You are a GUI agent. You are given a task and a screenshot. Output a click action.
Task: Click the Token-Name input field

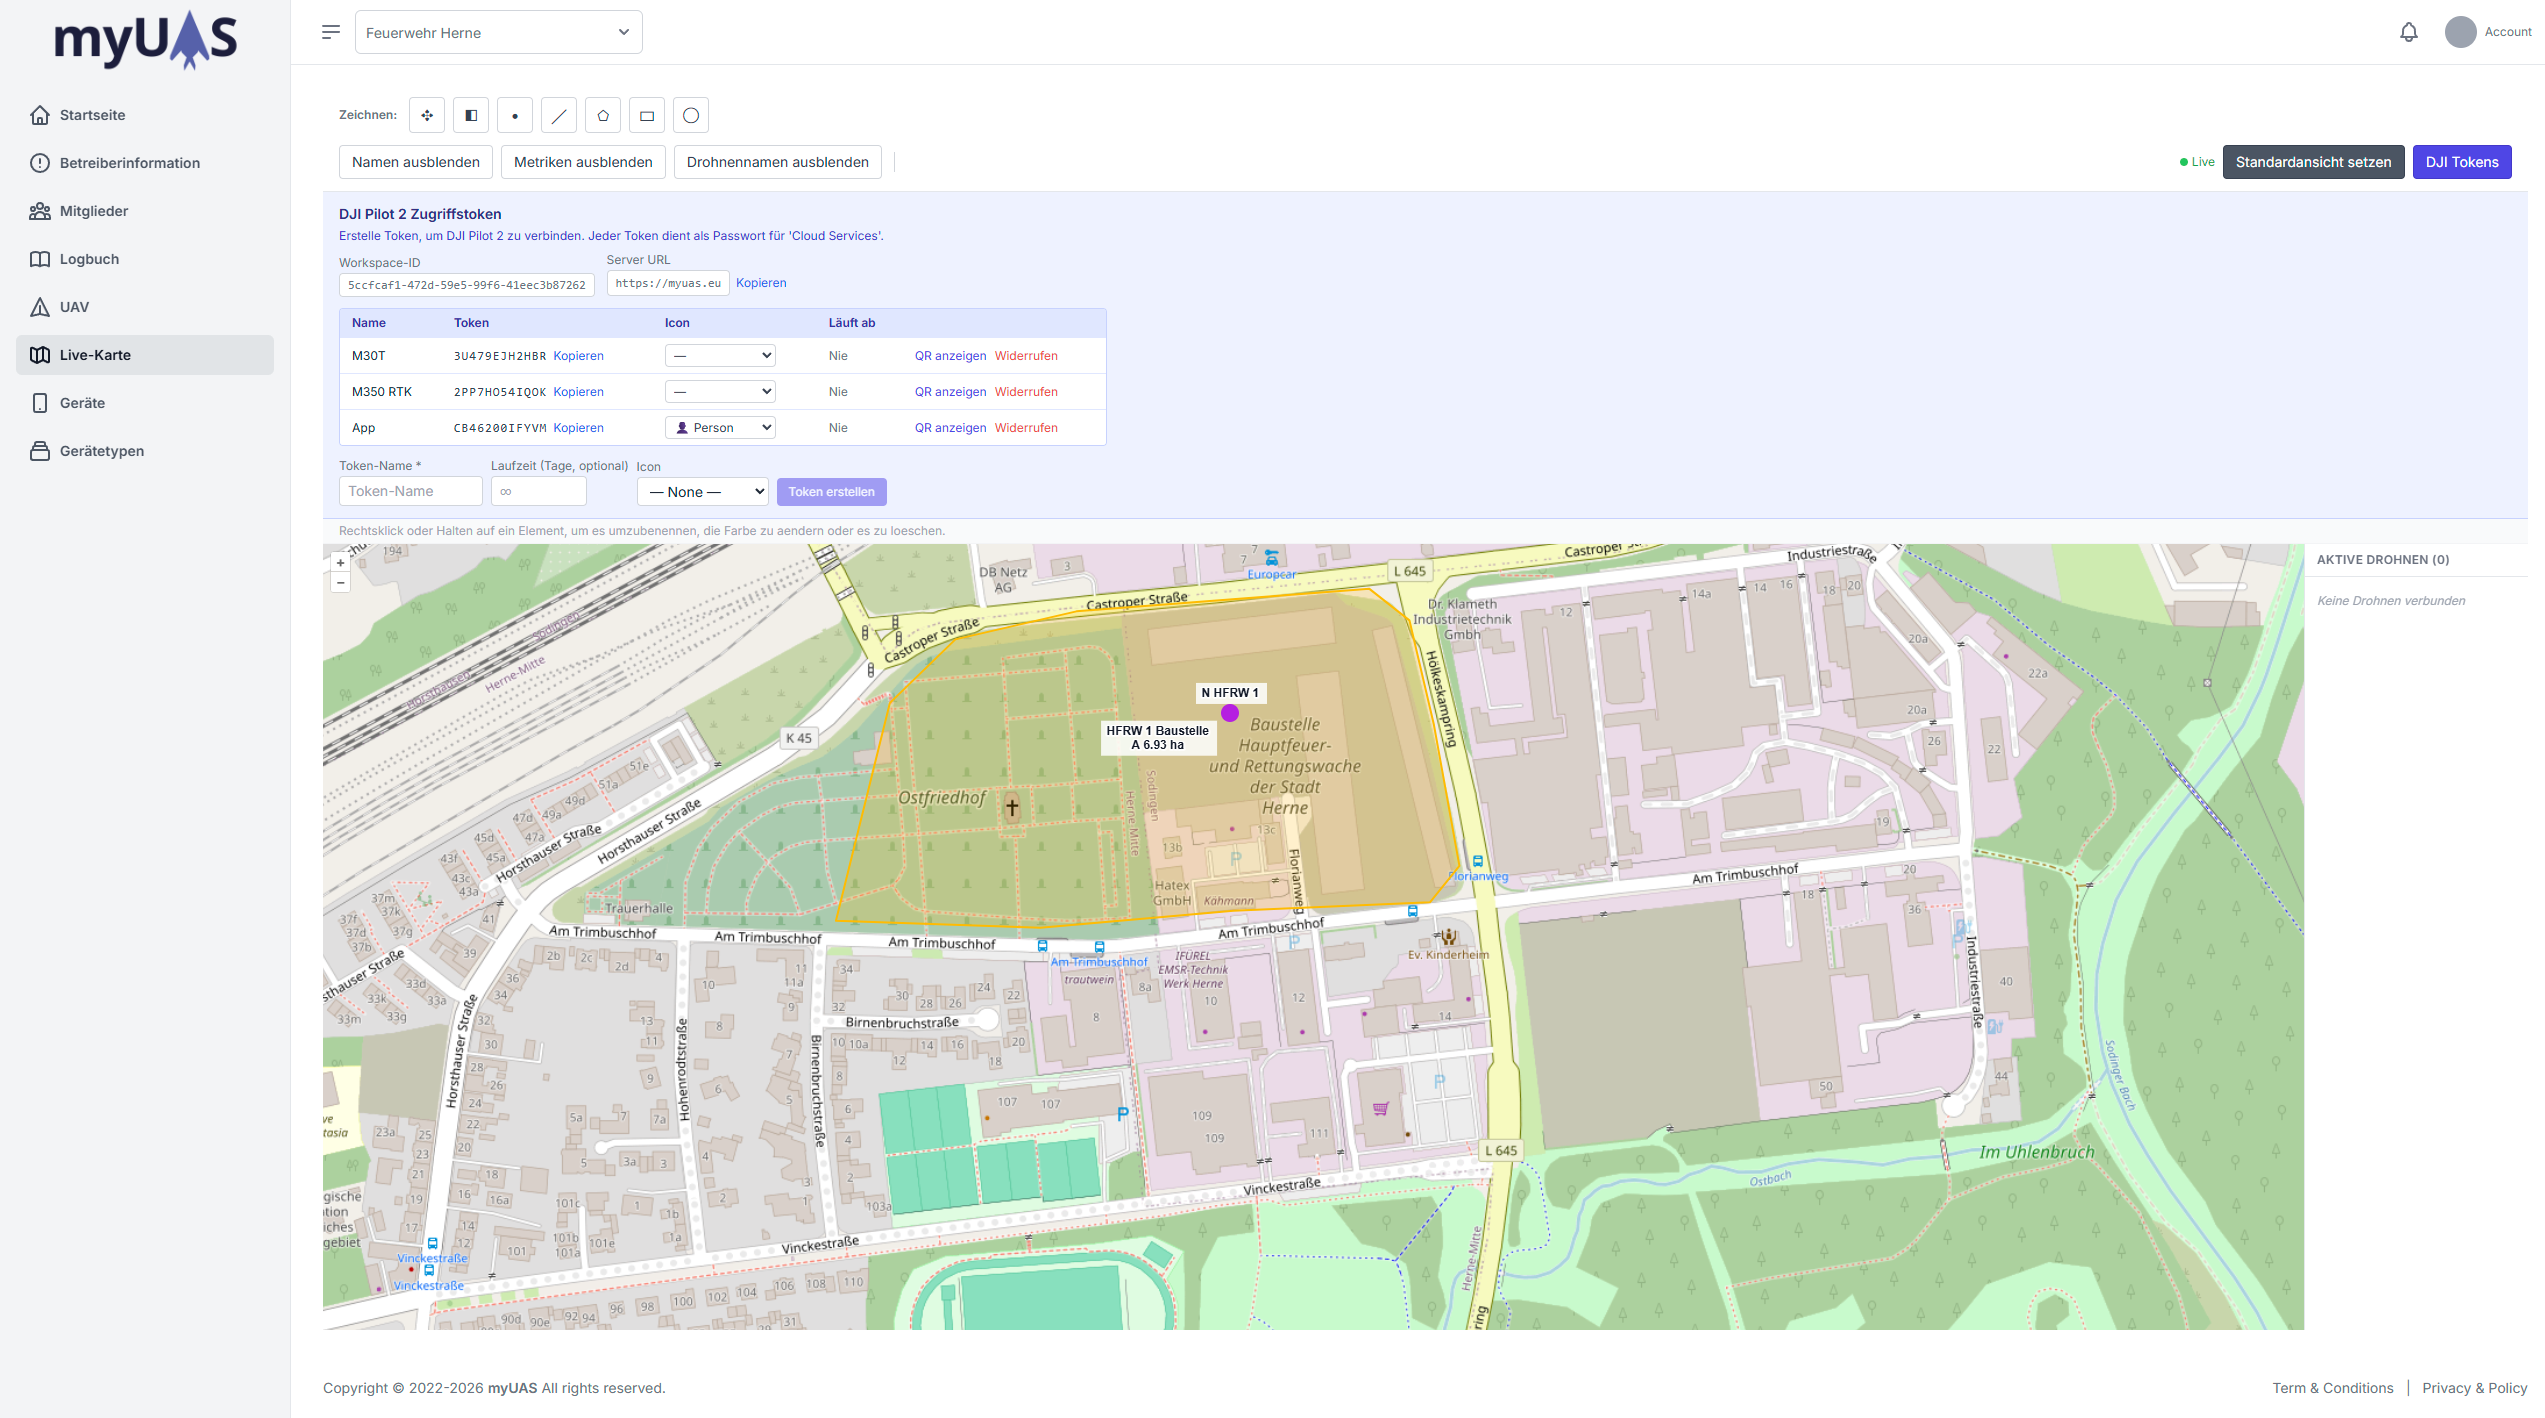[x=410, y=491]
